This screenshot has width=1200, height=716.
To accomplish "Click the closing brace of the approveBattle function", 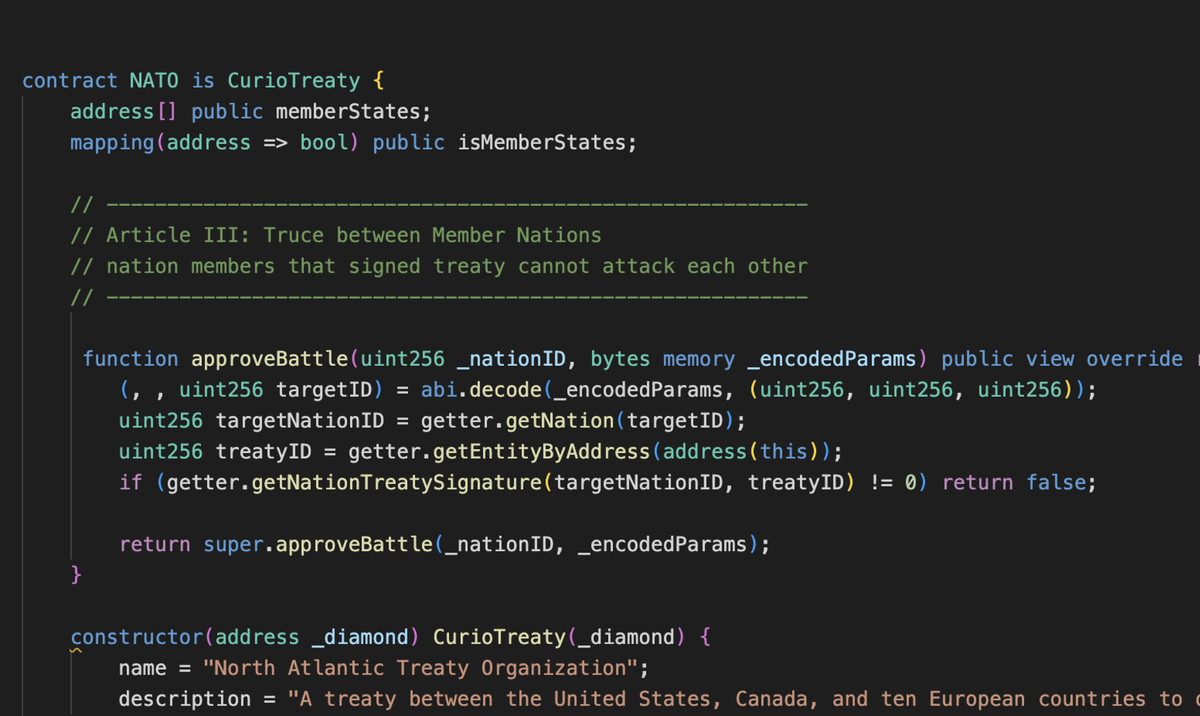I will (77, 575).
